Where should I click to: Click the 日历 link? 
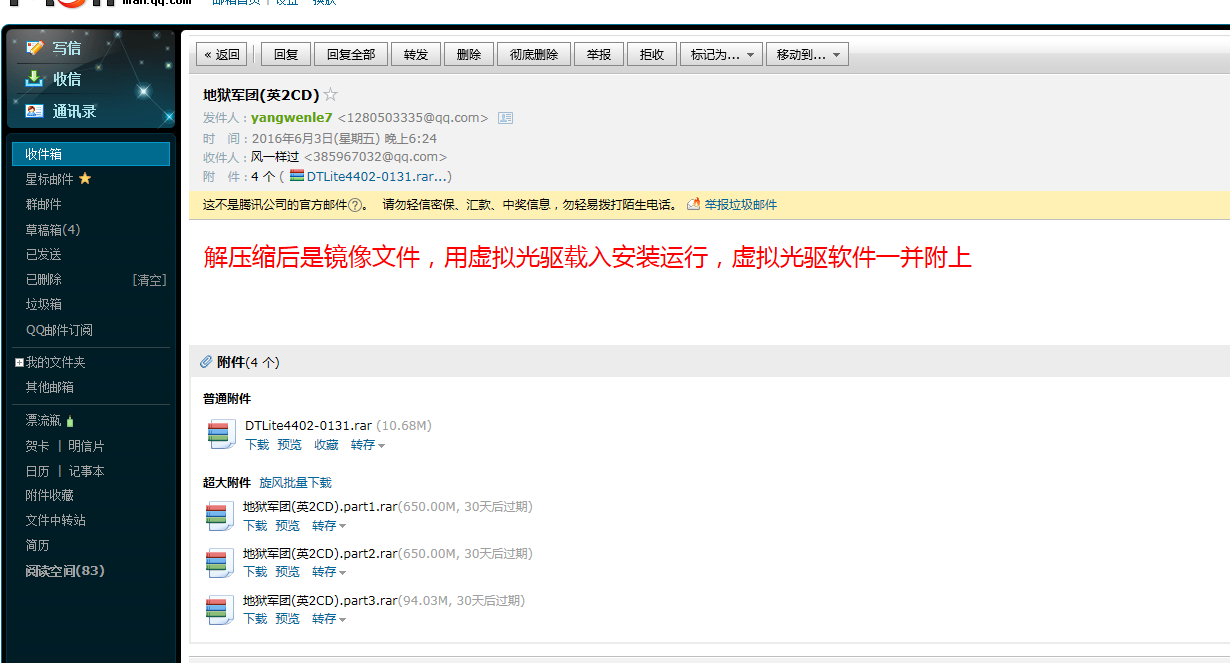pos(37,471)
